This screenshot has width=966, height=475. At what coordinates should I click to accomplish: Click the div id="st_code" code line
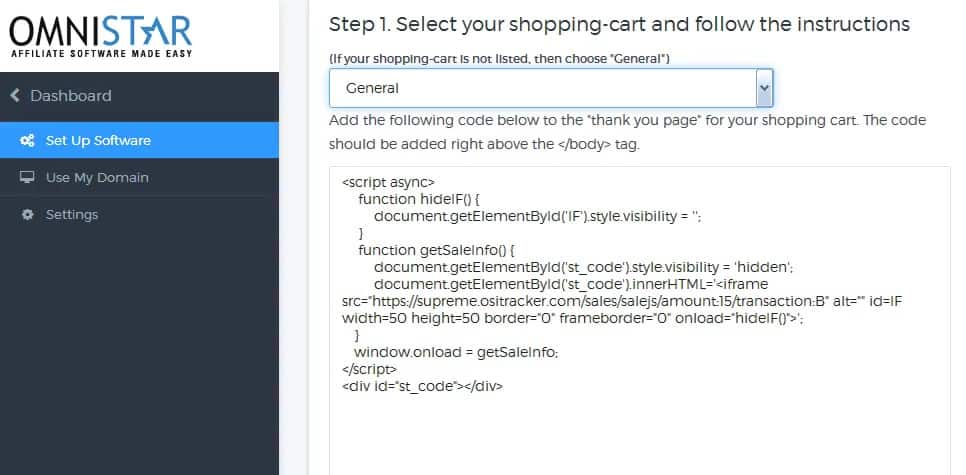click(x=421, y=385)
